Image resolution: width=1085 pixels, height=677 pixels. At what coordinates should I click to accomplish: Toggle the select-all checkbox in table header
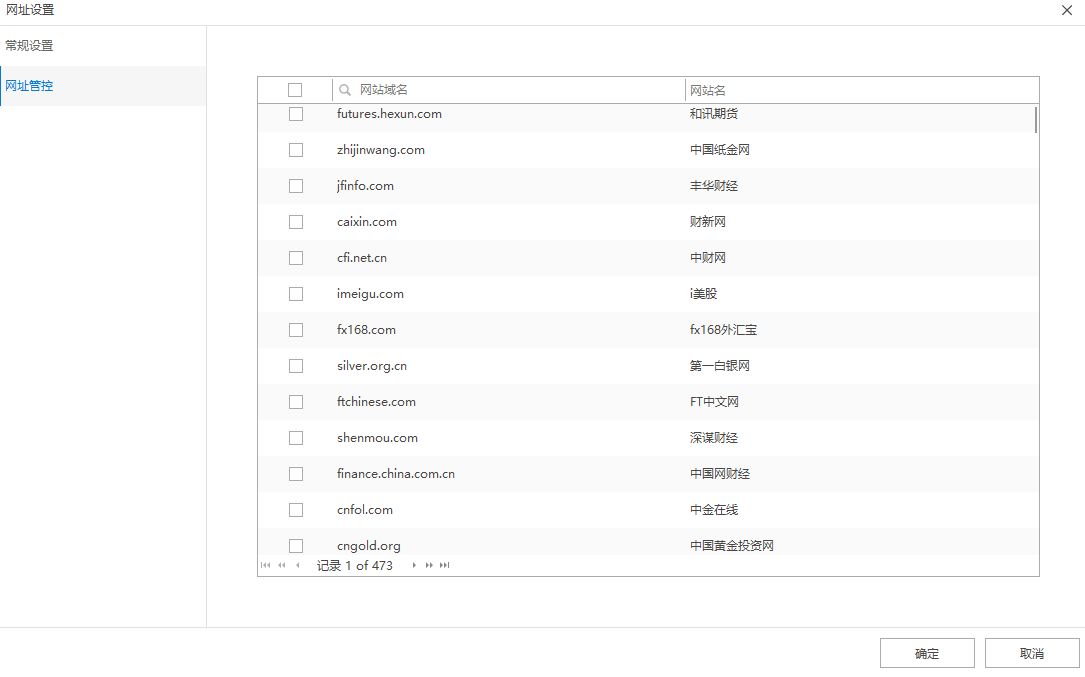tap(295, 90)
